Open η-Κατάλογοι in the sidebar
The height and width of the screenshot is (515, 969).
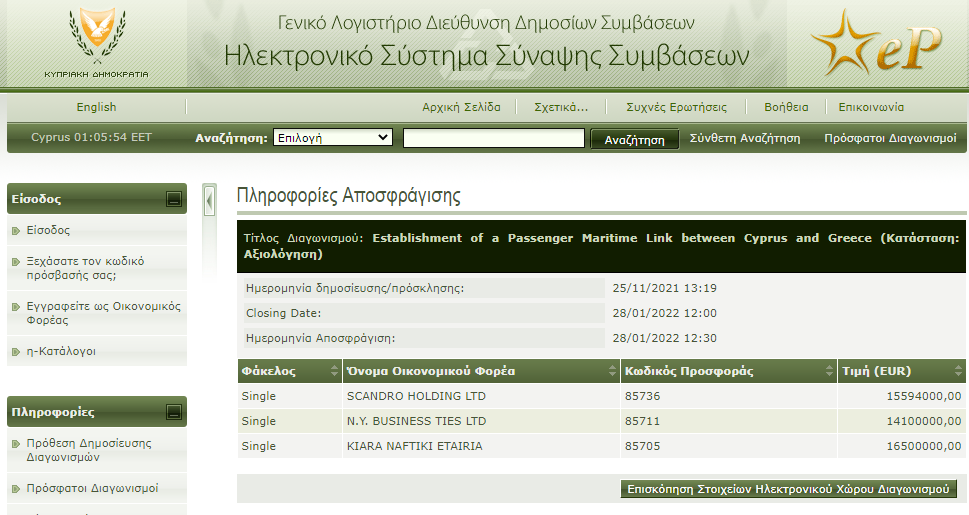[61, 351]
